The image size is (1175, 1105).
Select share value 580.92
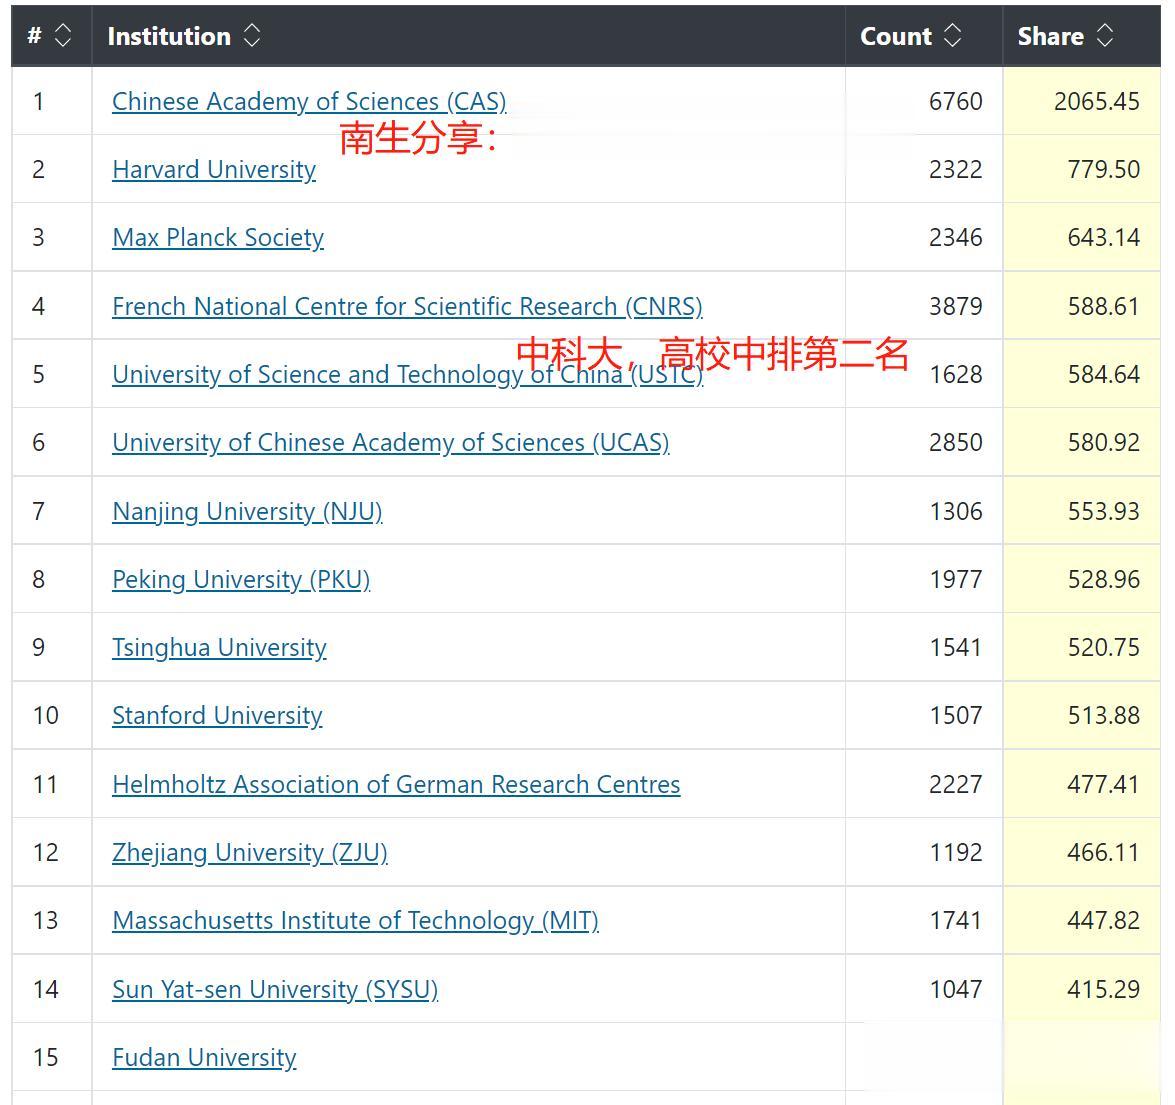pos(1104,443)
